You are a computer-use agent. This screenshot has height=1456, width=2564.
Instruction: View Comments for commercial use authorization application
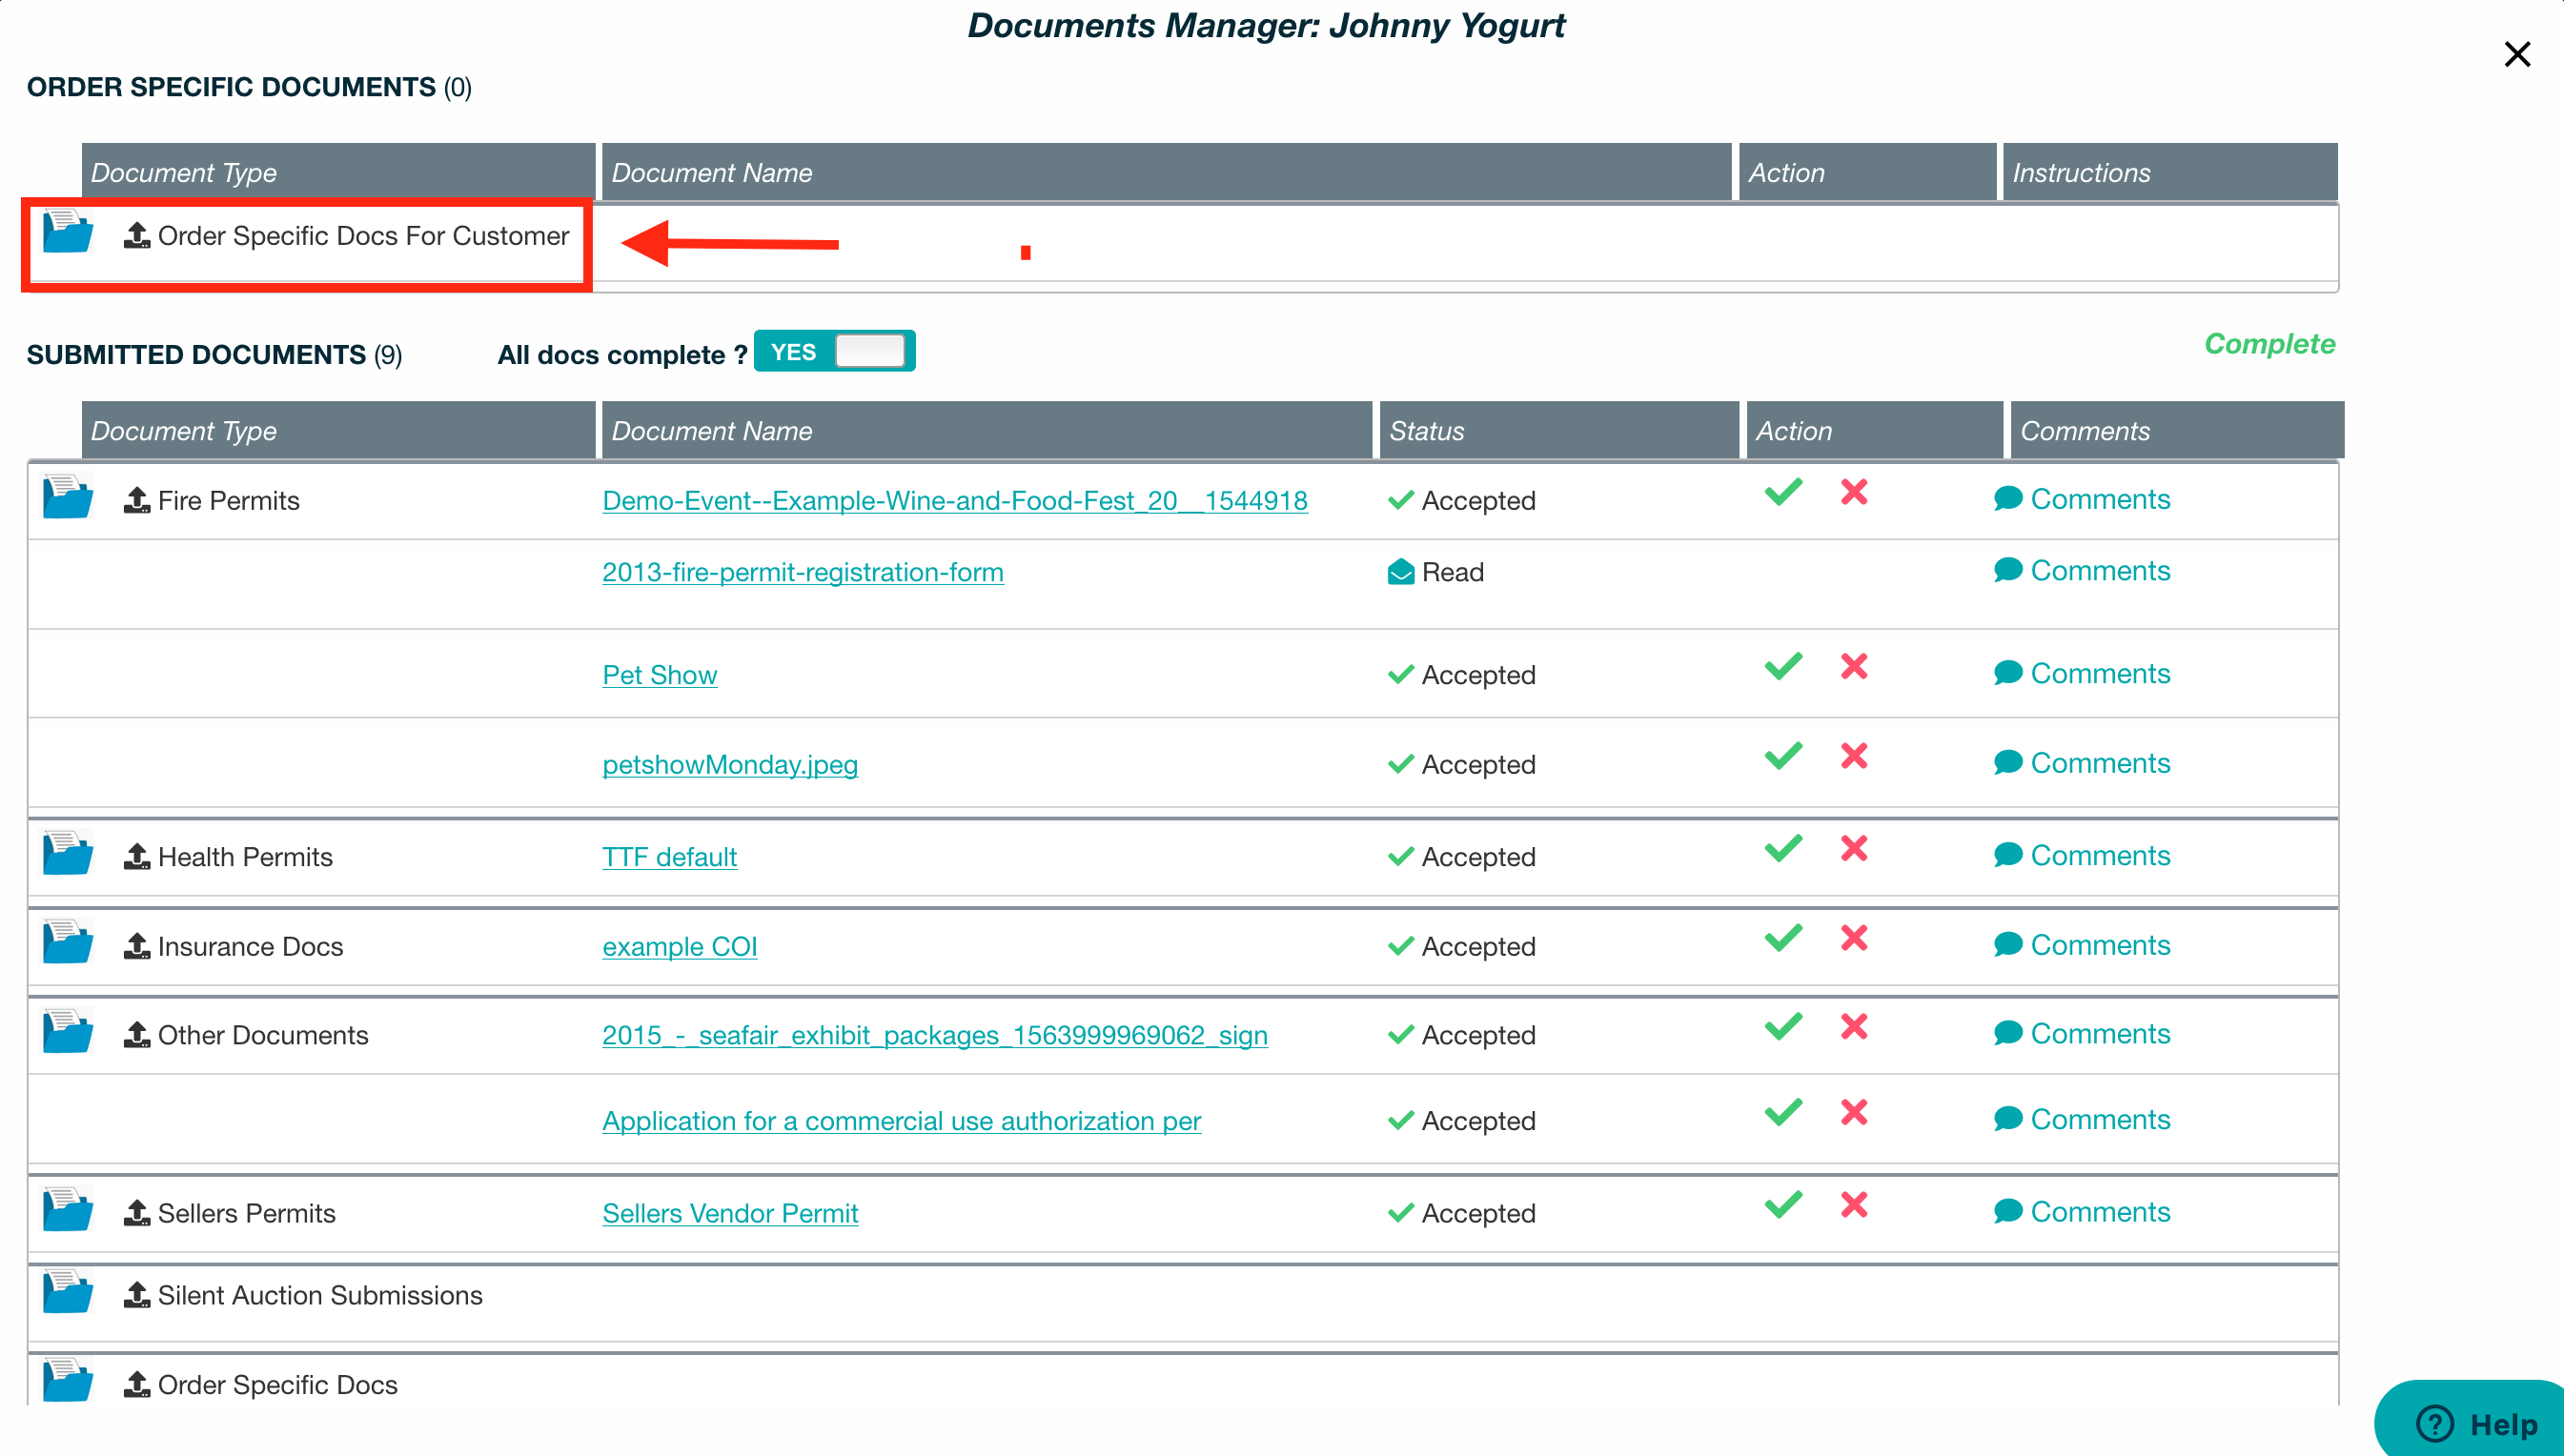pyautogui.click(x=2082, y=1119)
